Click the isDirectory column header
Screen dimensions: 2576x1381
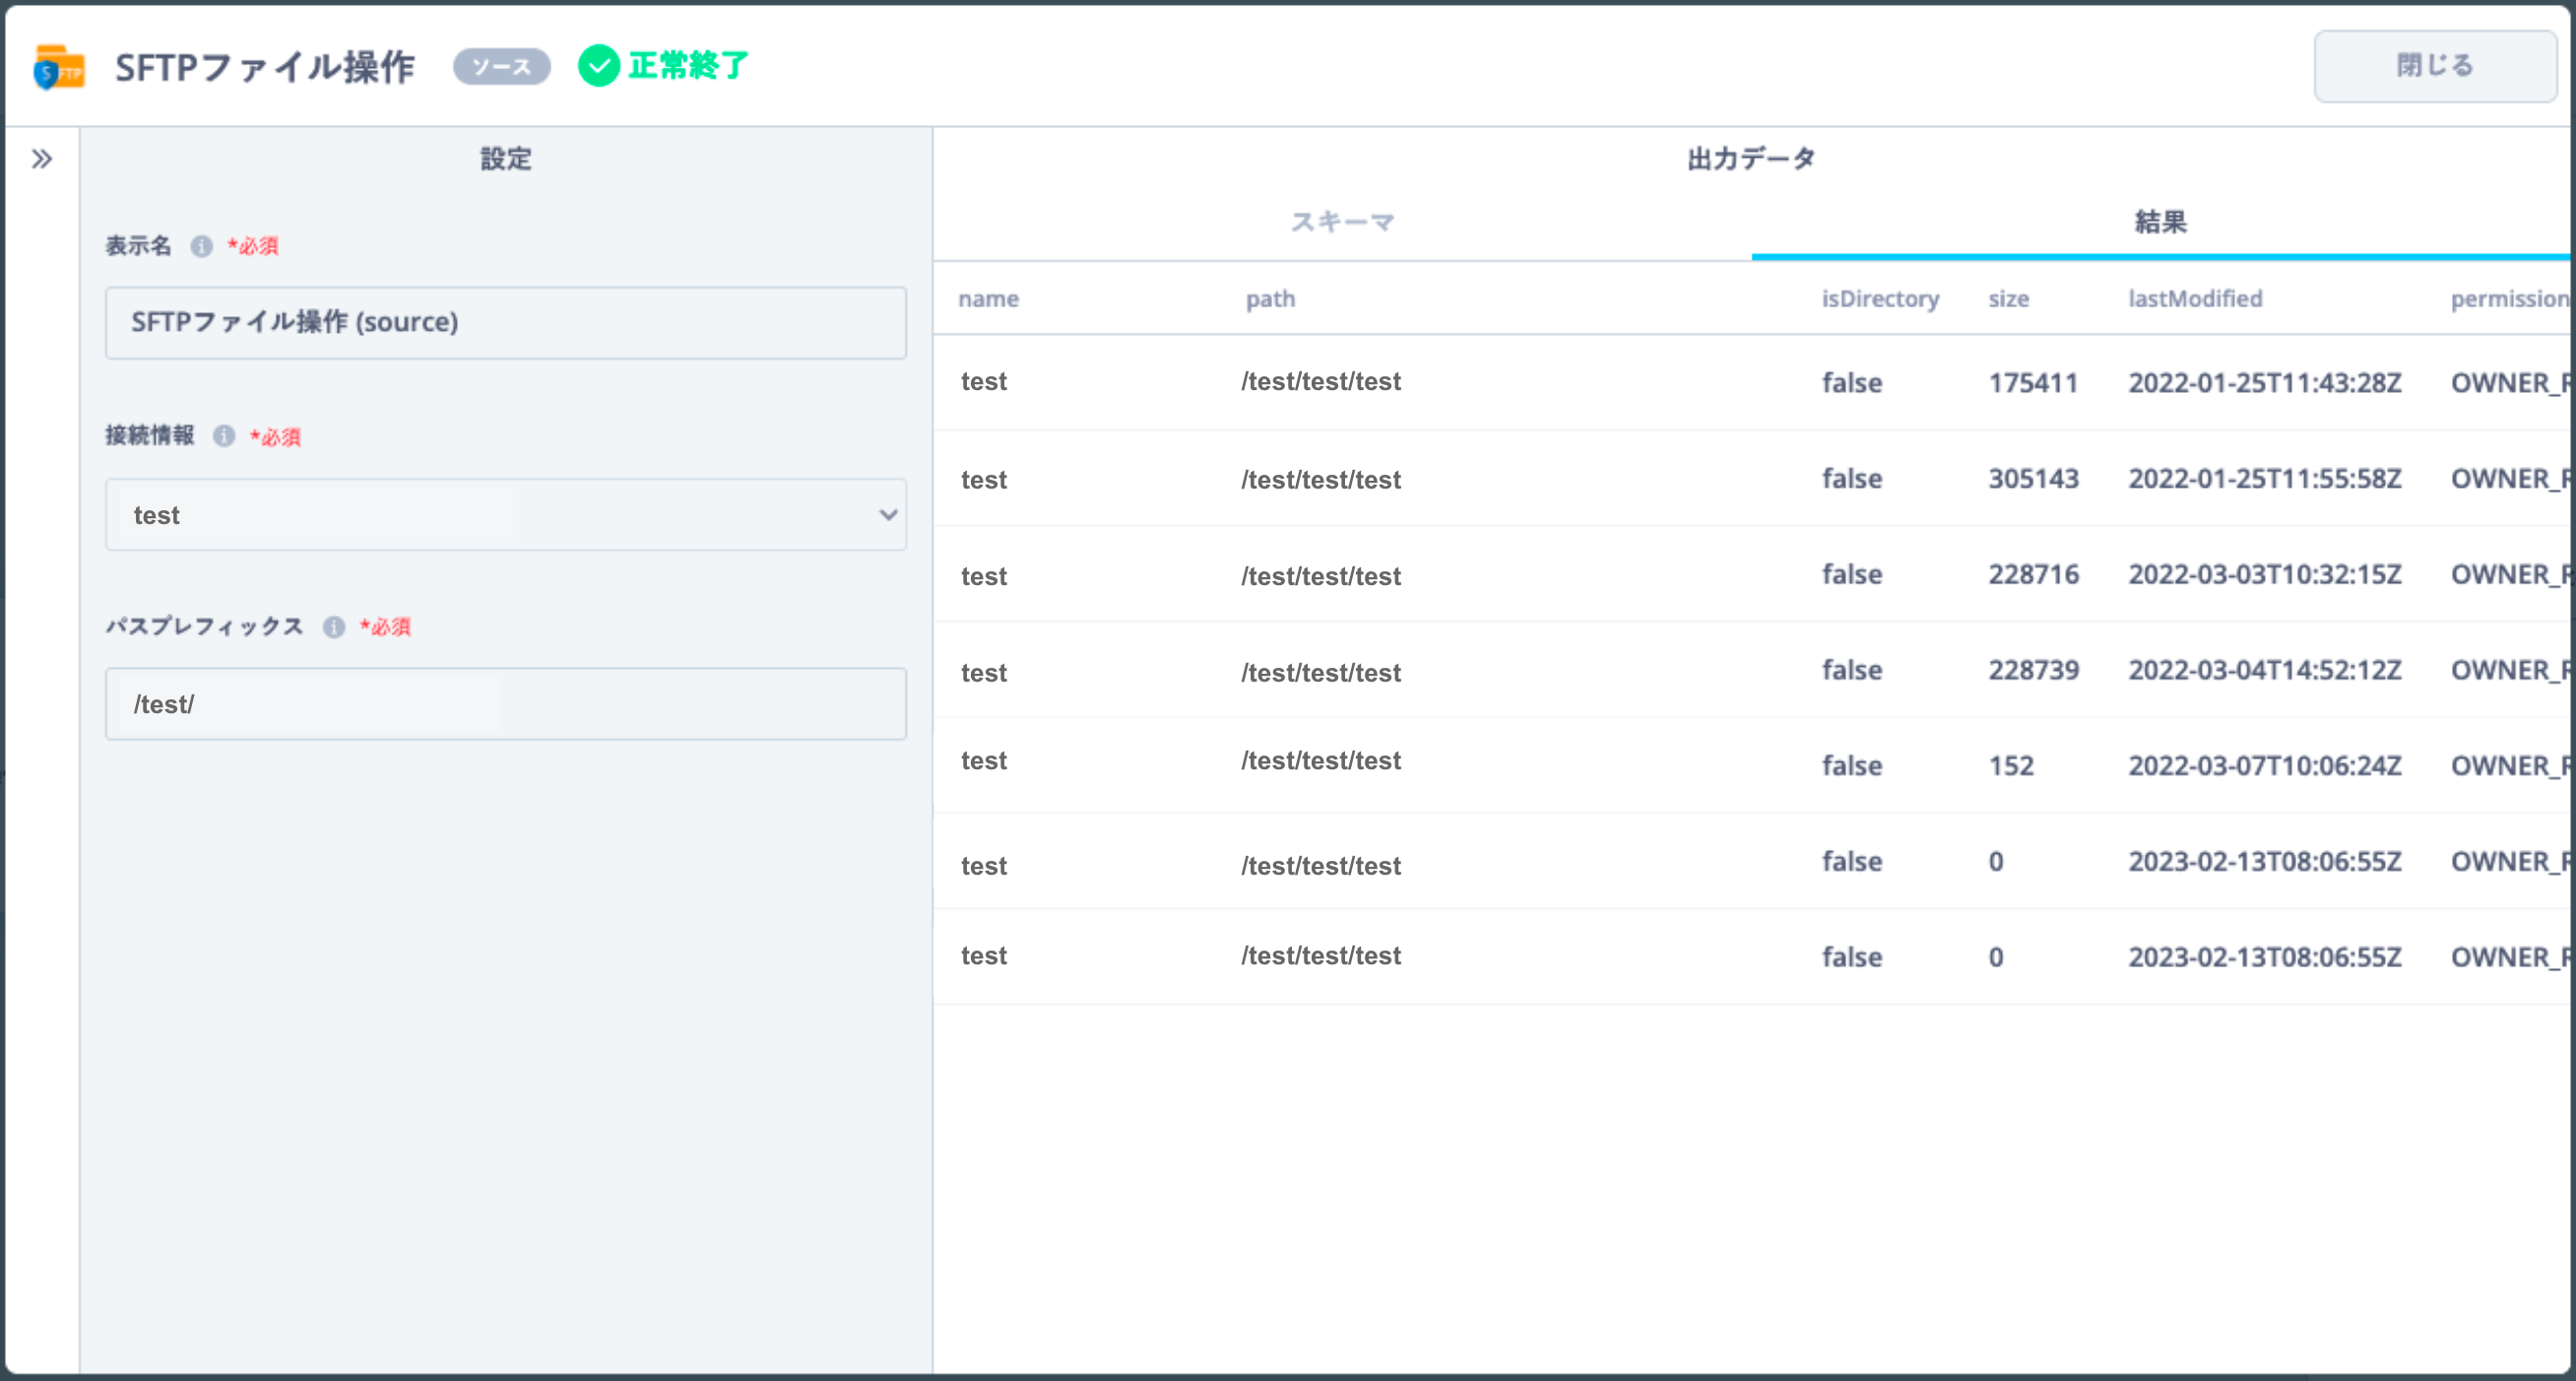(1879, 299)
